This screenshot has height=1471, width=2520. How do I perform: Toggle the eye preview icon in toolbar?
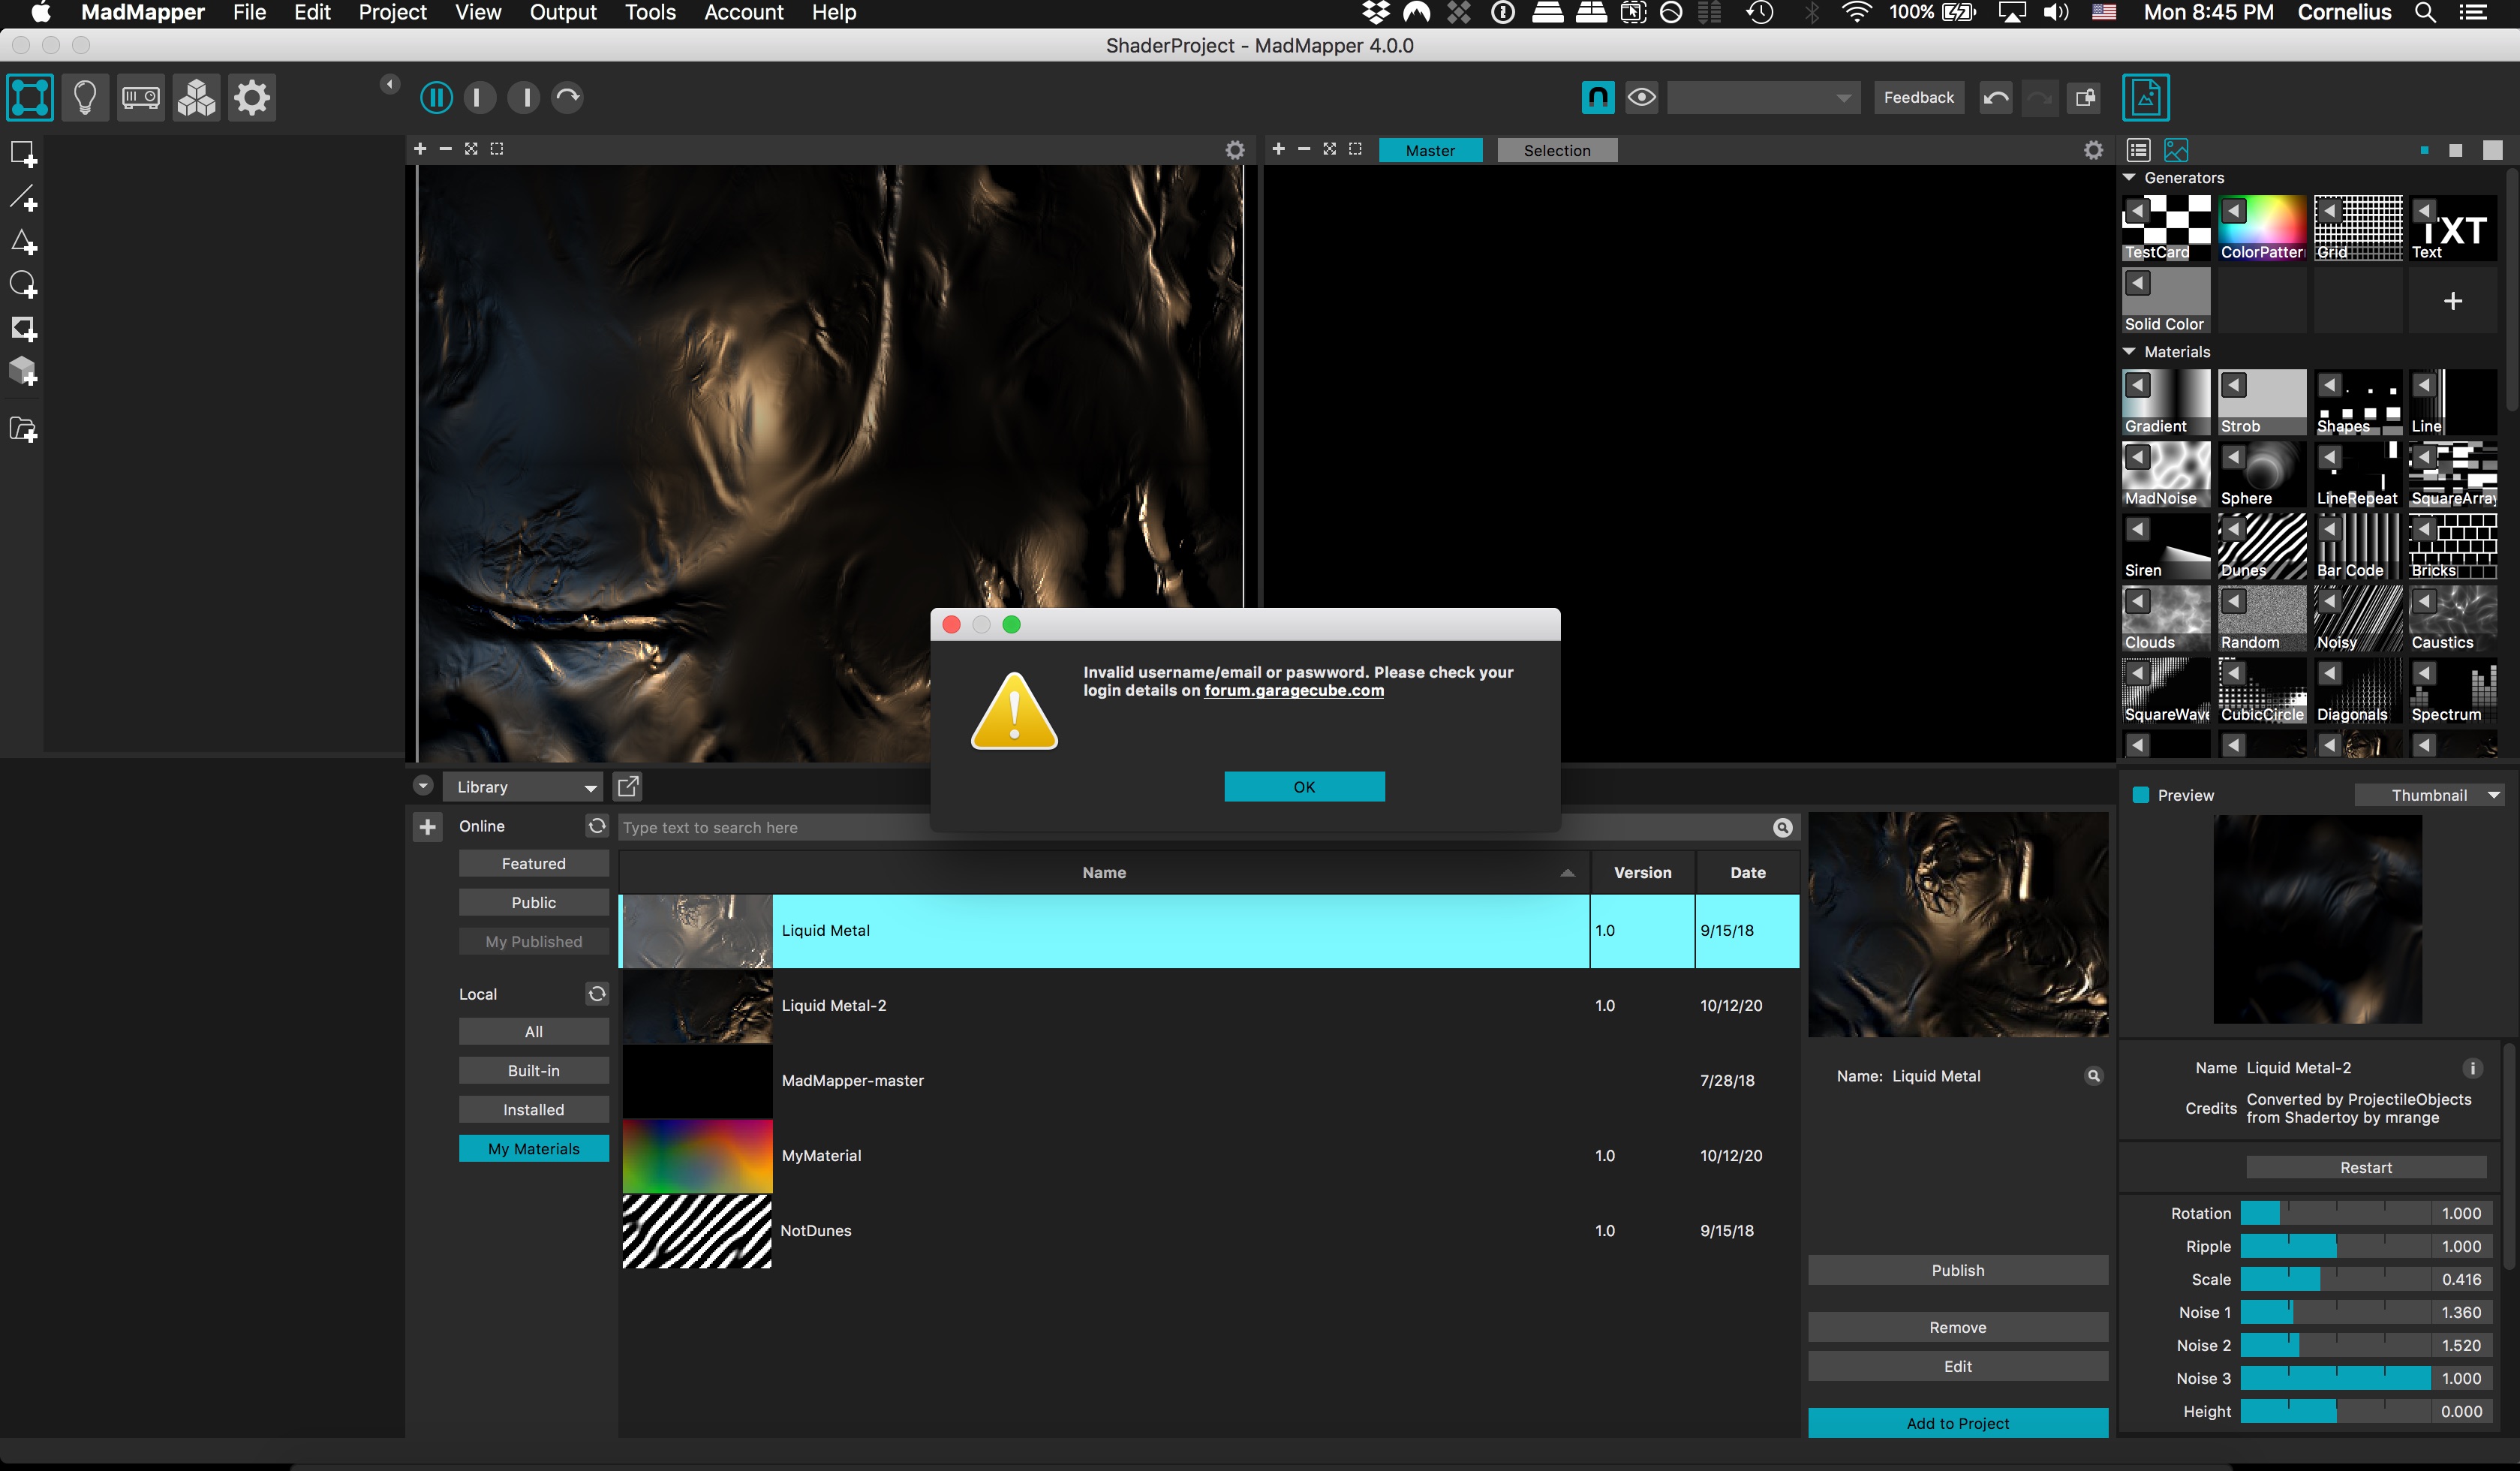pos(1643,96)
